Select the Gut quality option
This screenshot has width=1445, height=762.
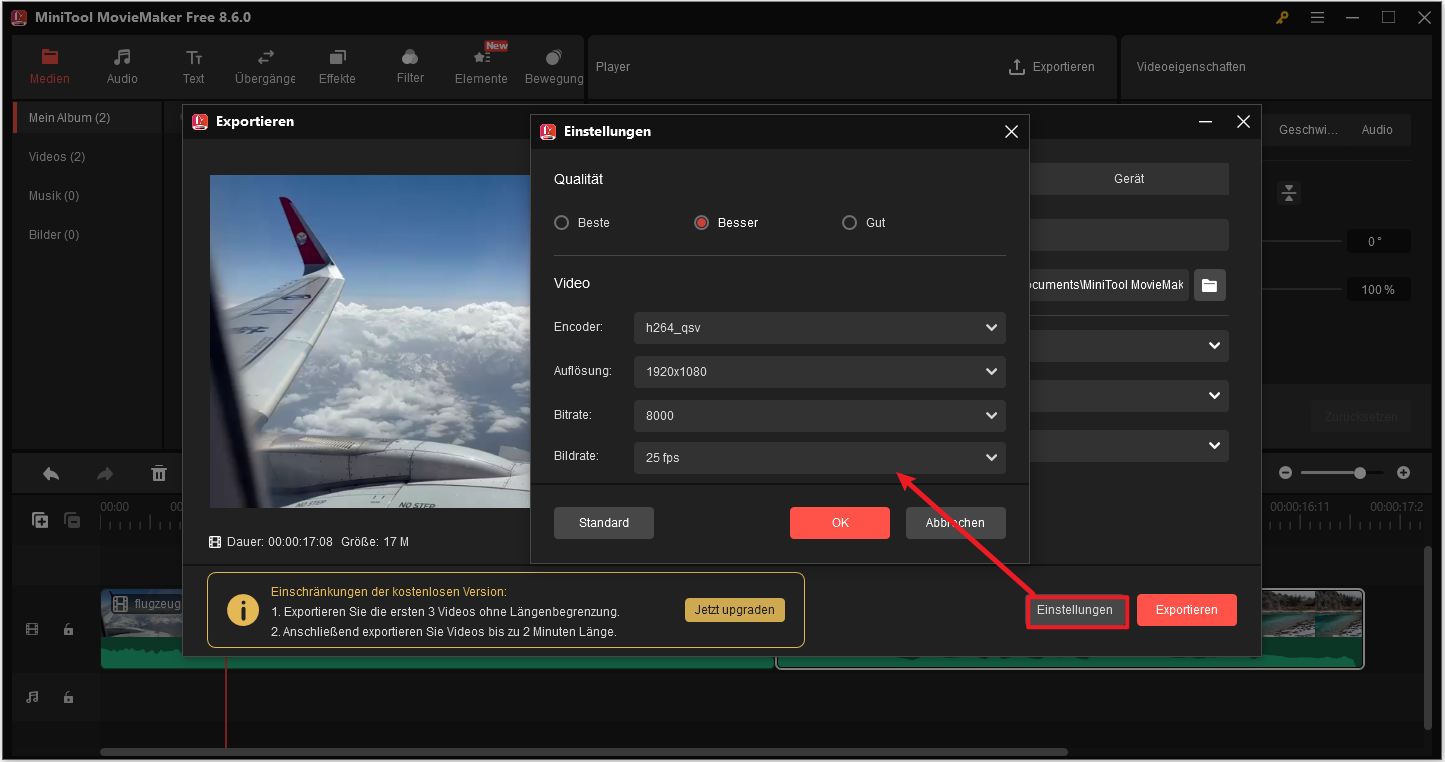coord(849,222)
